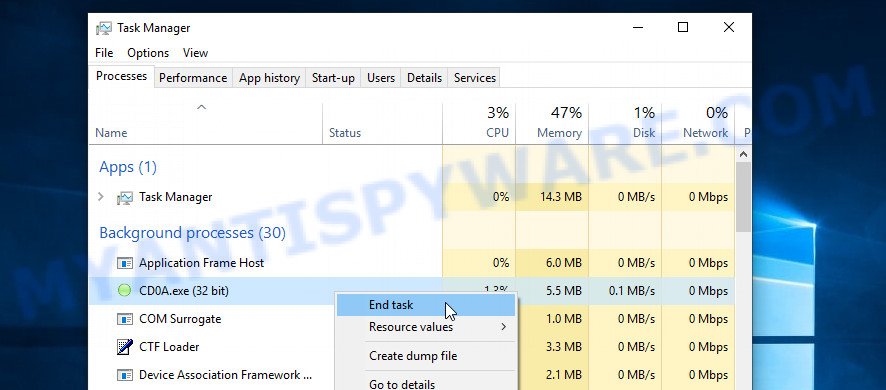This screenshot has width=886, height=390.
Task: Click the Application Frame Host process icon
Action: [124, 263]
